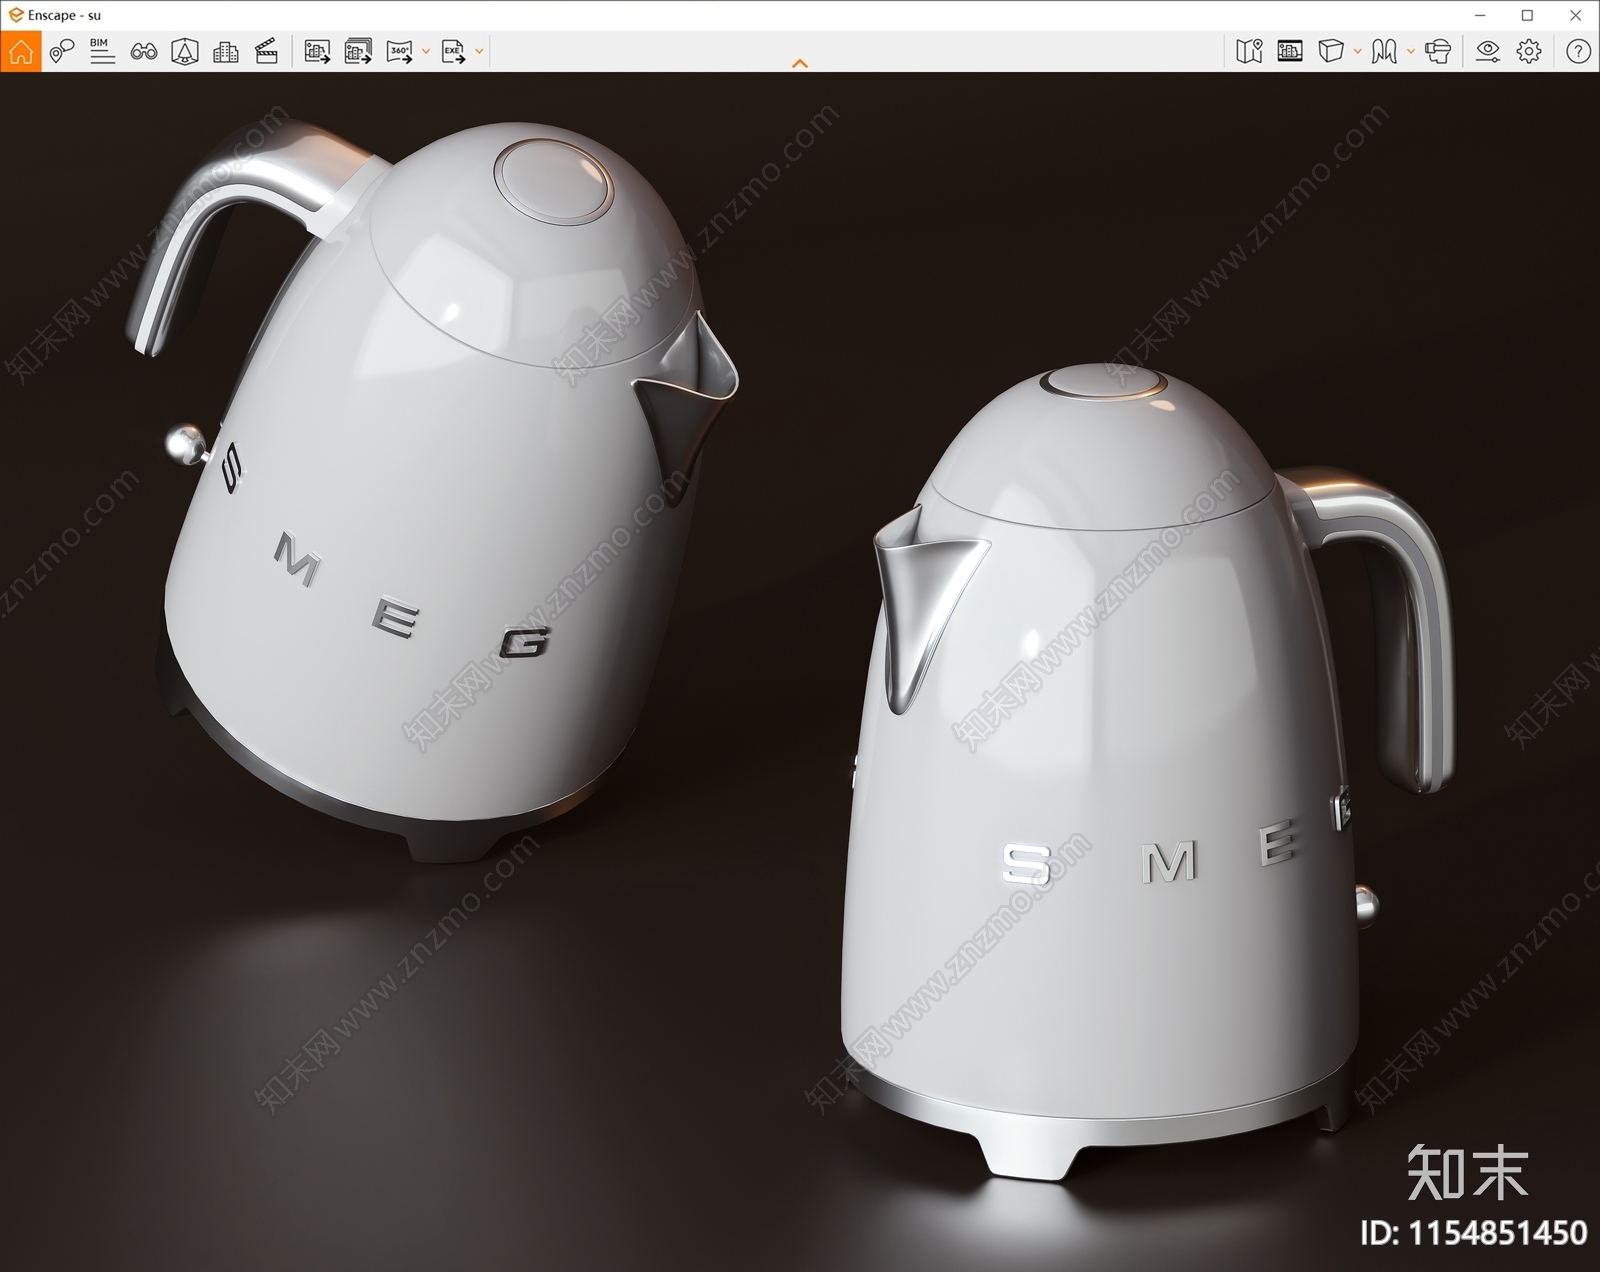
Task: Expand the EXE export dropdown arrow
Action: pyautogui.click(x=480, y=51)
